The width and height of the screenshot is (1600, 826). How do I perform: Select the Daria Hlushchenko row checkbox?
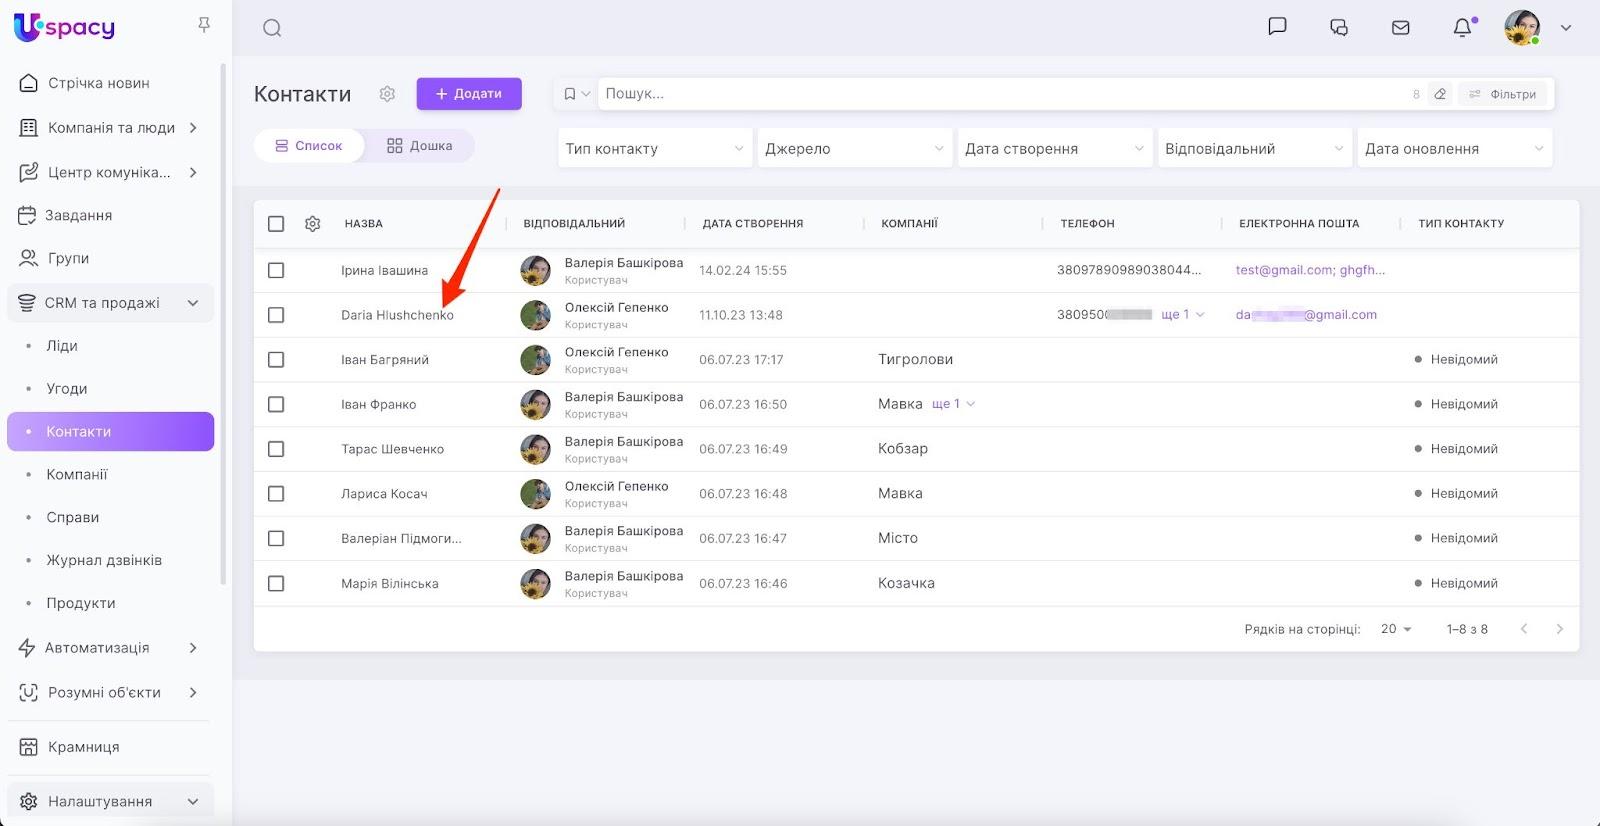click(x=276, y=315)
